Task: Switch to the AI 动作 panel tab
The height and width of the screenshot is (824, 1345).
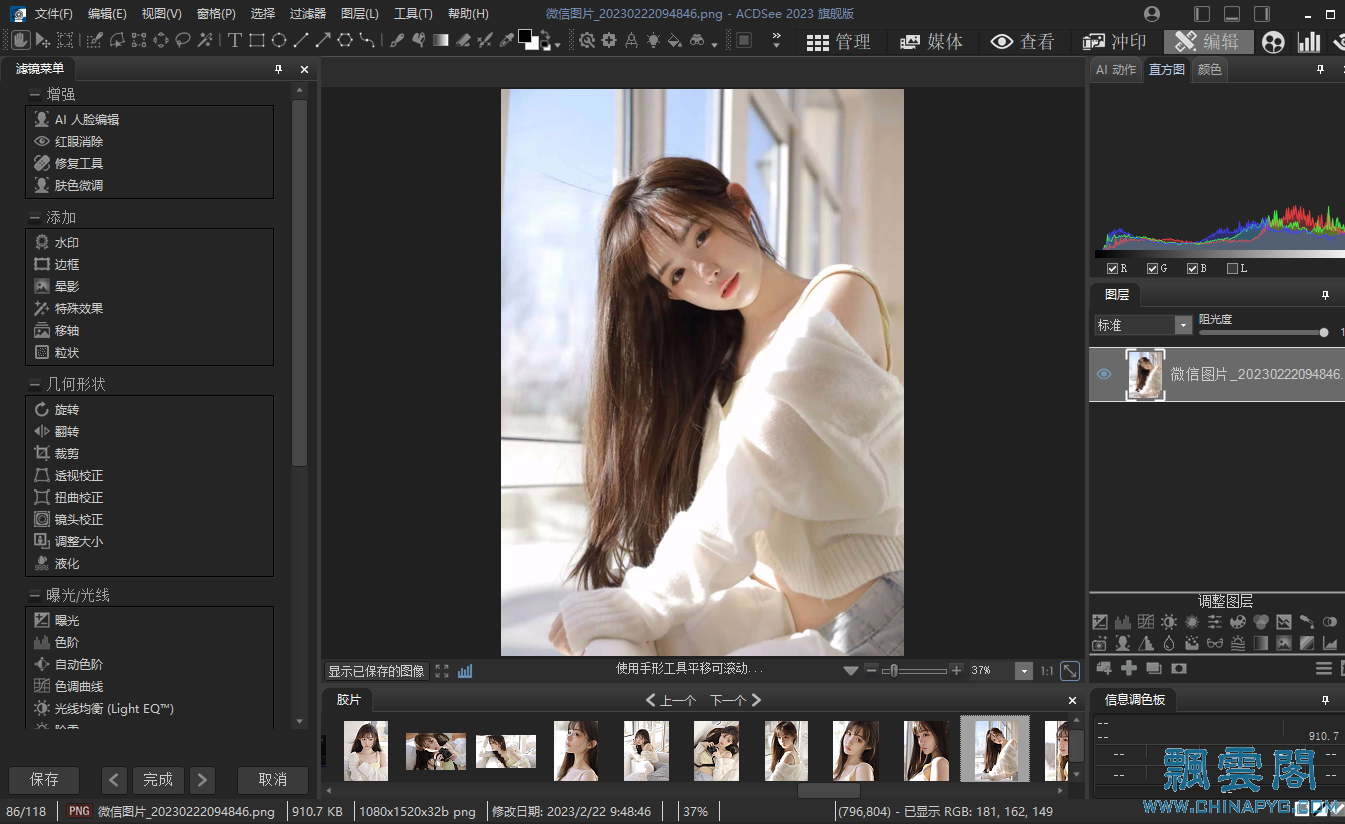Action: [1115, 69]
